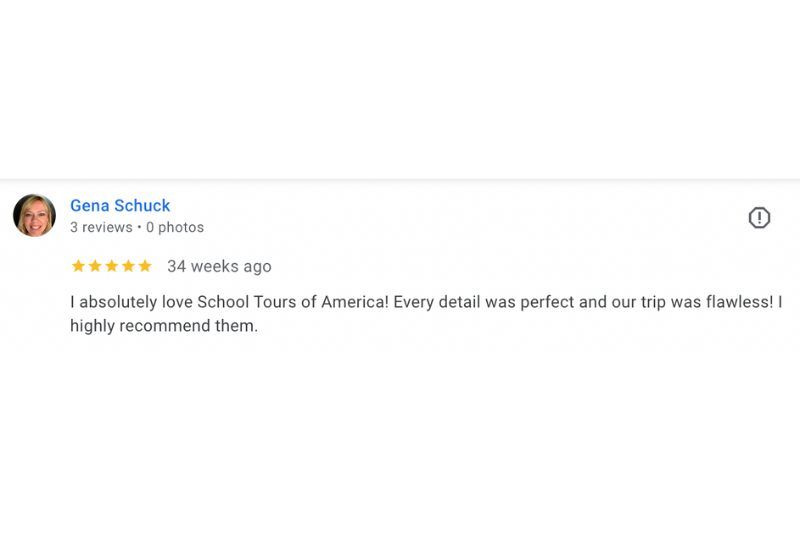The image size is (800, 533).
Task: Click the "3 reviews" count text
Action: (x=101, y=228)
